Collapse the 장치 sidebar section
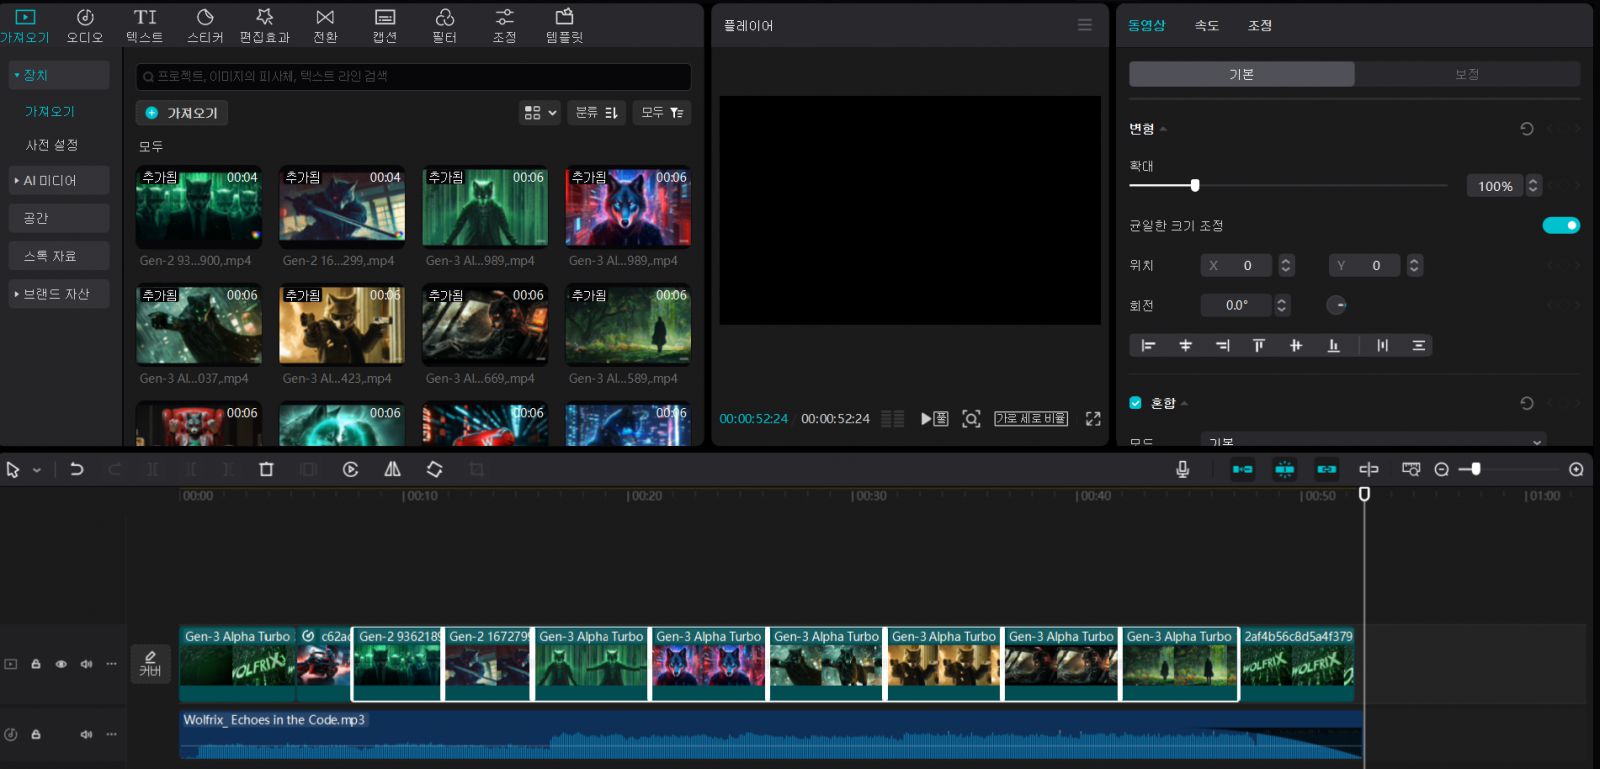This screenshot has height=769, width=1600. pos(58,75)
